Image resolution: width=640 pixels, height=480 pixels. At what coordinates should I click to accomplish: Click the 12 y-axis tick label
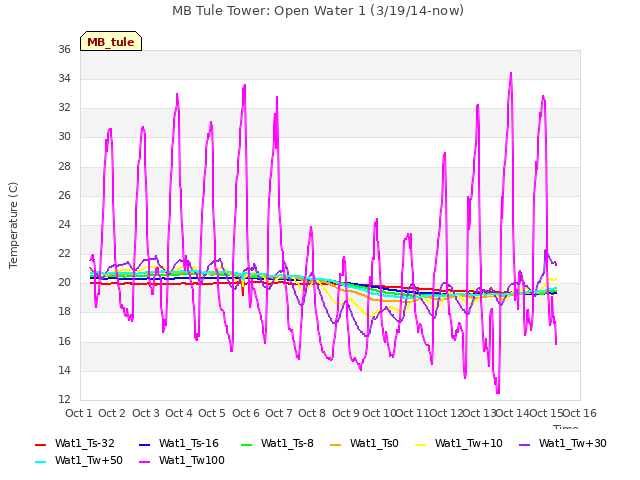64,400
